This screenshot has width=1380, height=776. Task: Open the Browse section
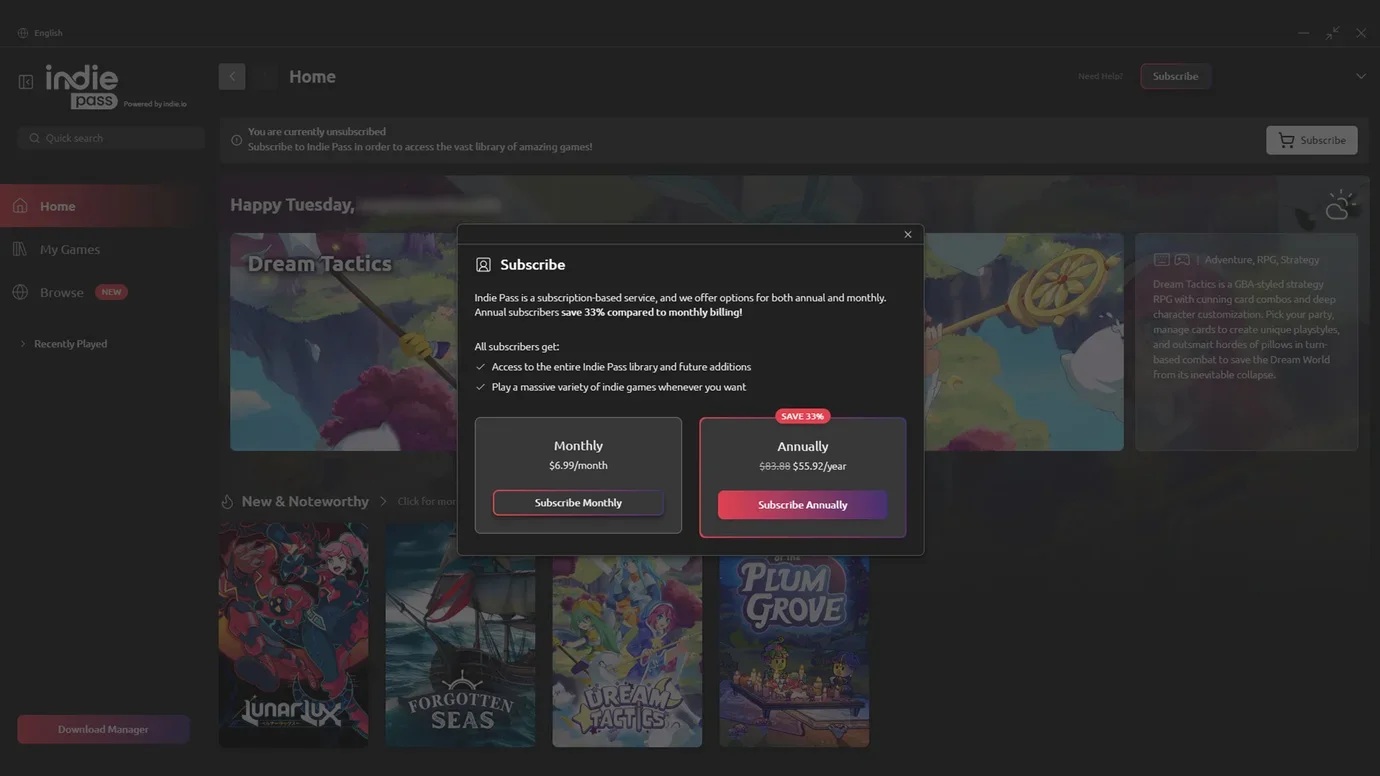coord(62,293)
